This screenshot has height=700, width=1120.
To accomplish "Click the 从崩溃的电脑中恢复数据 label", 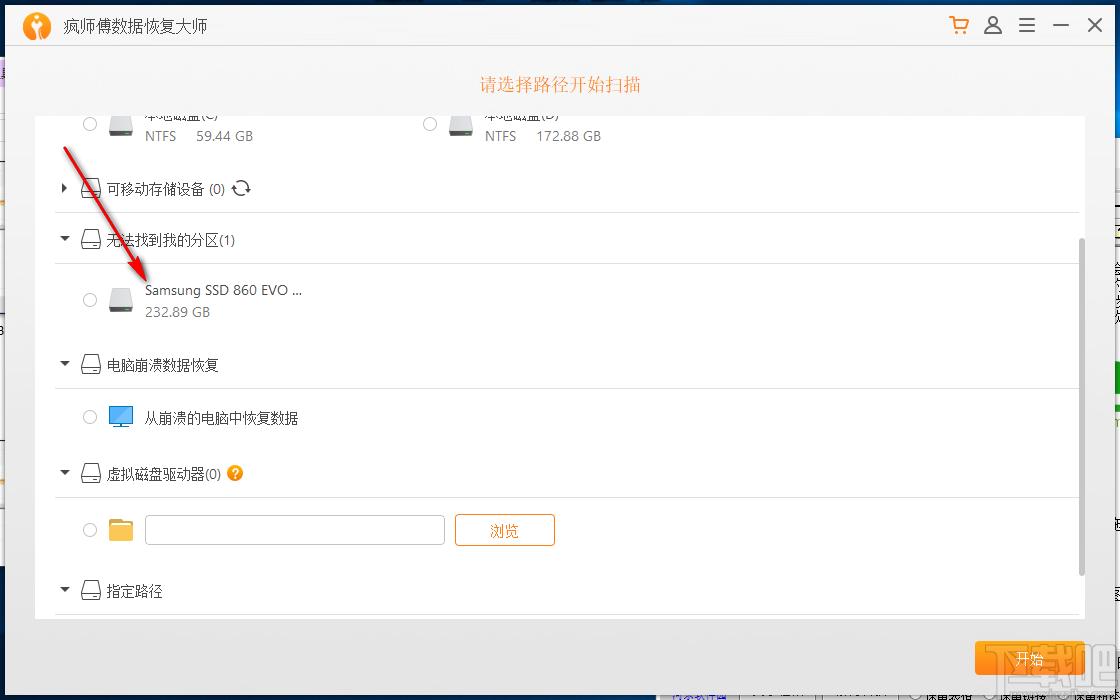I will [x=221, y=419].
